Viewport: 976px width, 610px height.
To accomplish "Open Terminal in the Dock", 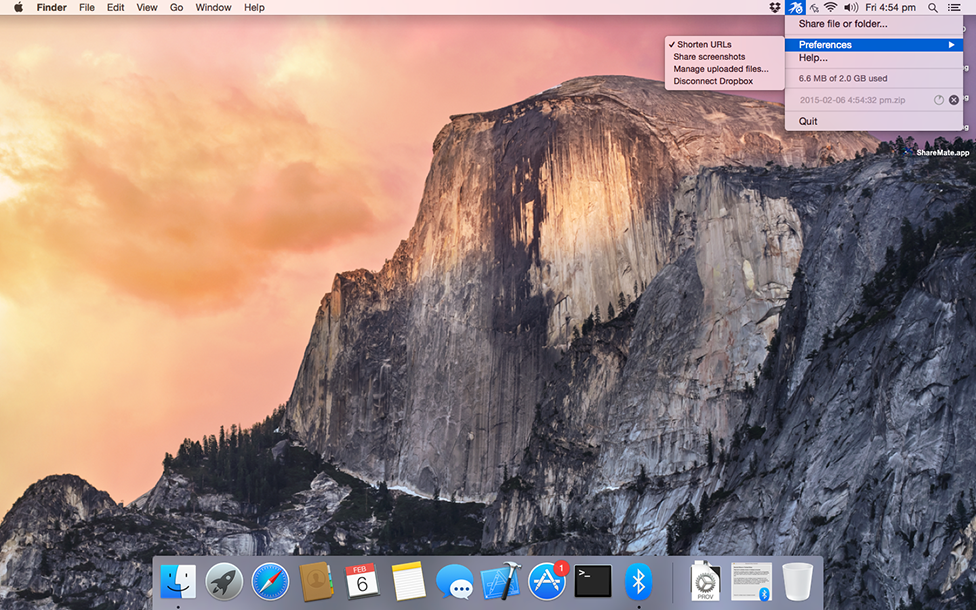I will (593, 581).
